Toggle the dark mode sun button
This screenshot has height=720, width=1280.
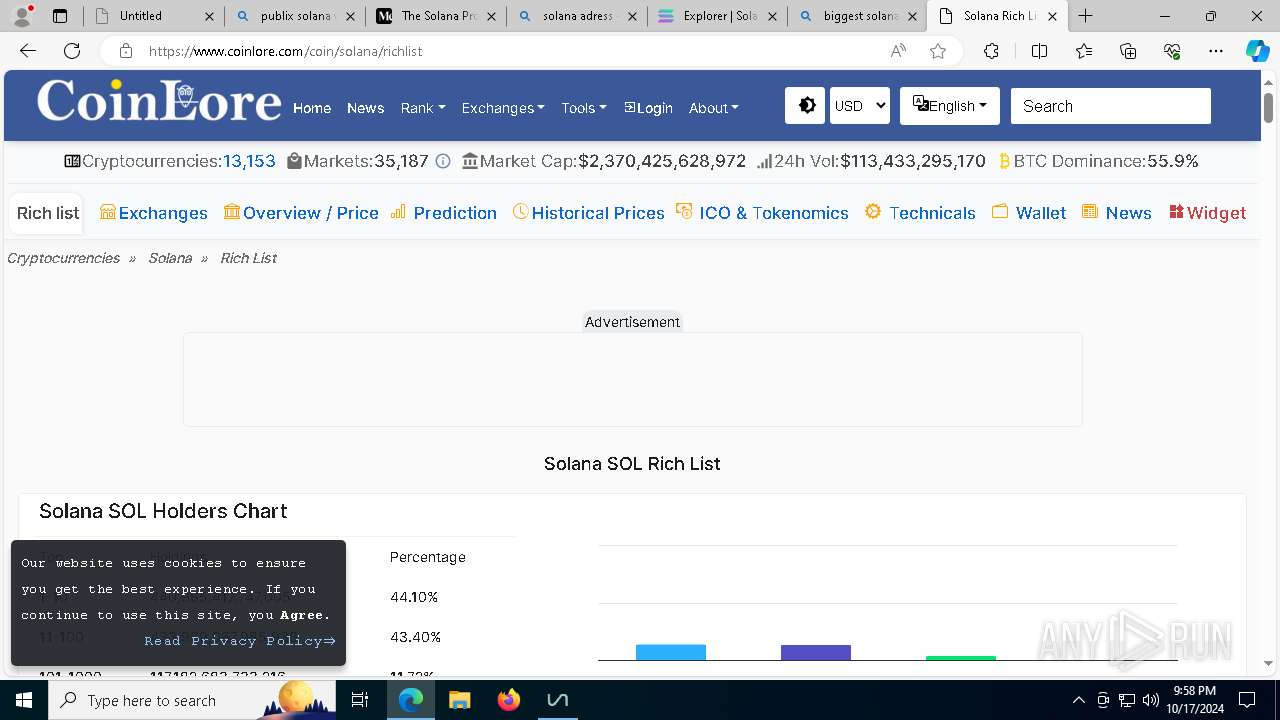click(x=806, y=106)
